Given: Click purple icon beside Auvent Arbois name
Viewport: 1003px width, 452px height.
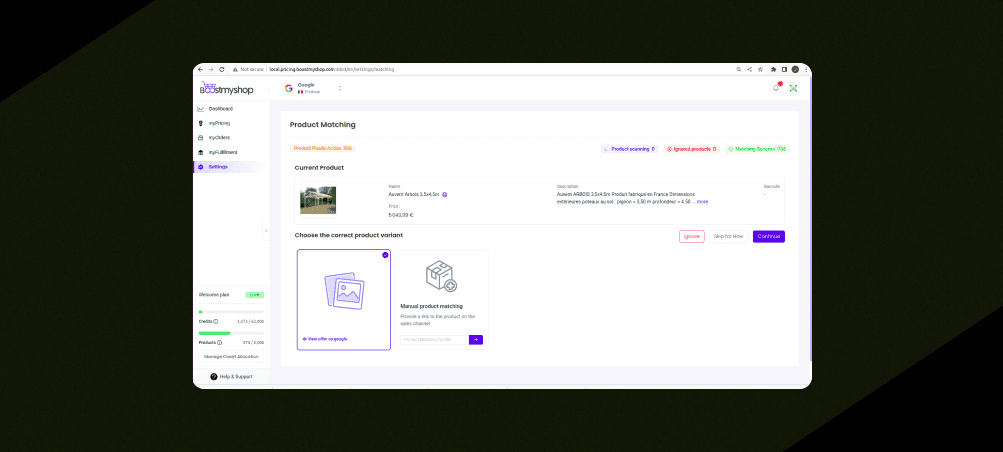Looking at the screenshot, I should point(445,194).
